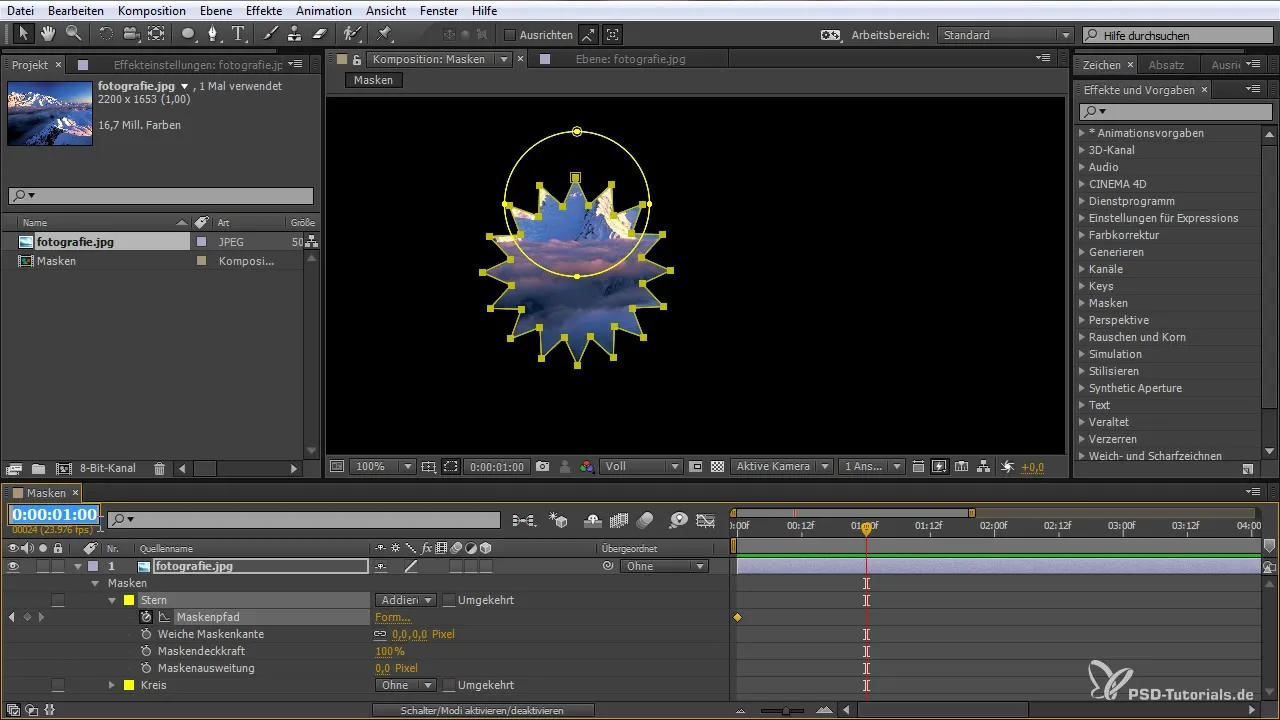Hide the fotografie.jpg layer via eye icon

(x=14, y=566)
